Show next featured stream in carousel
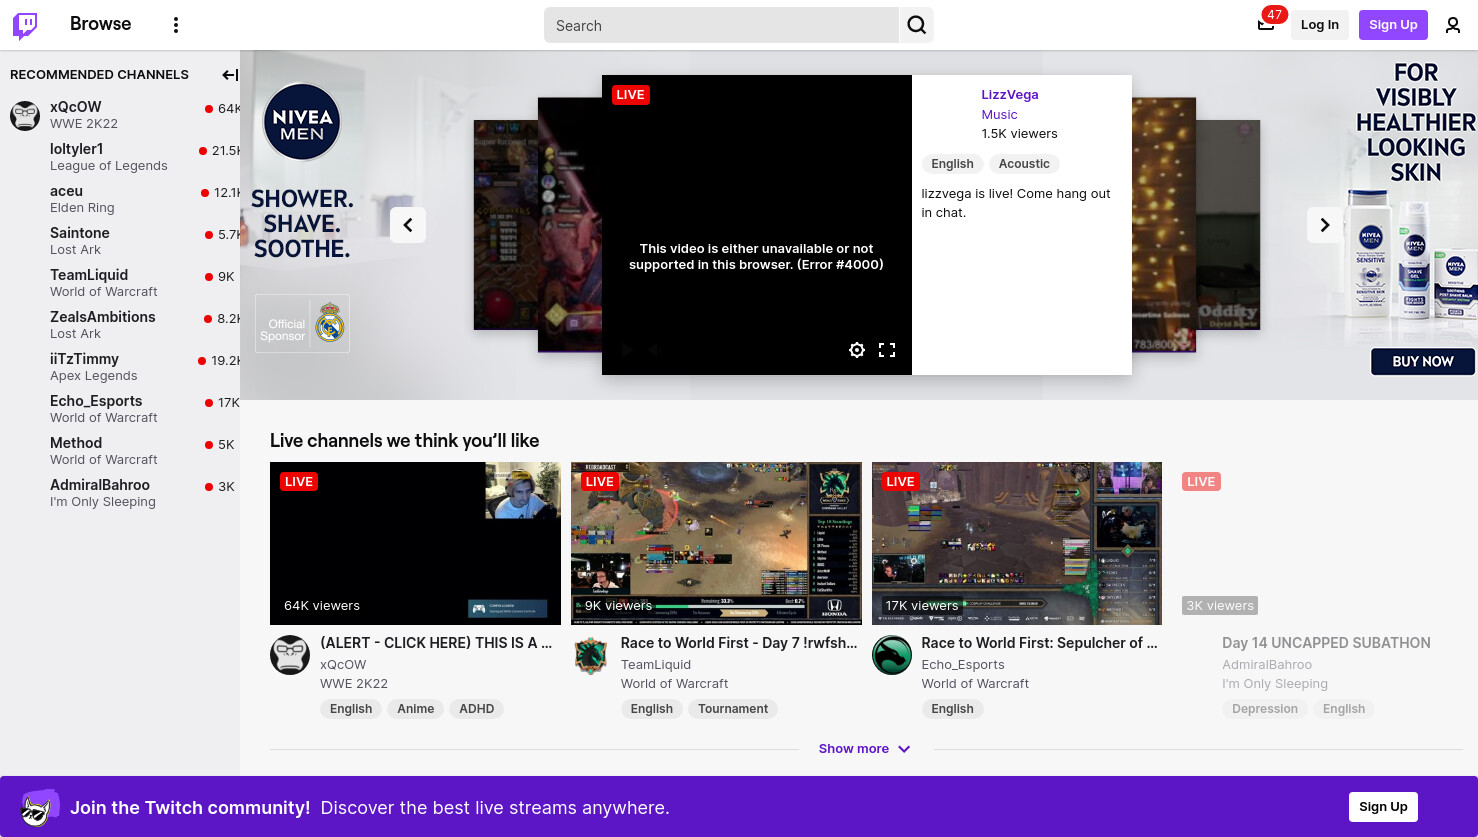The width and height of the screenshot is (1478, 837). click(1325, 225)
